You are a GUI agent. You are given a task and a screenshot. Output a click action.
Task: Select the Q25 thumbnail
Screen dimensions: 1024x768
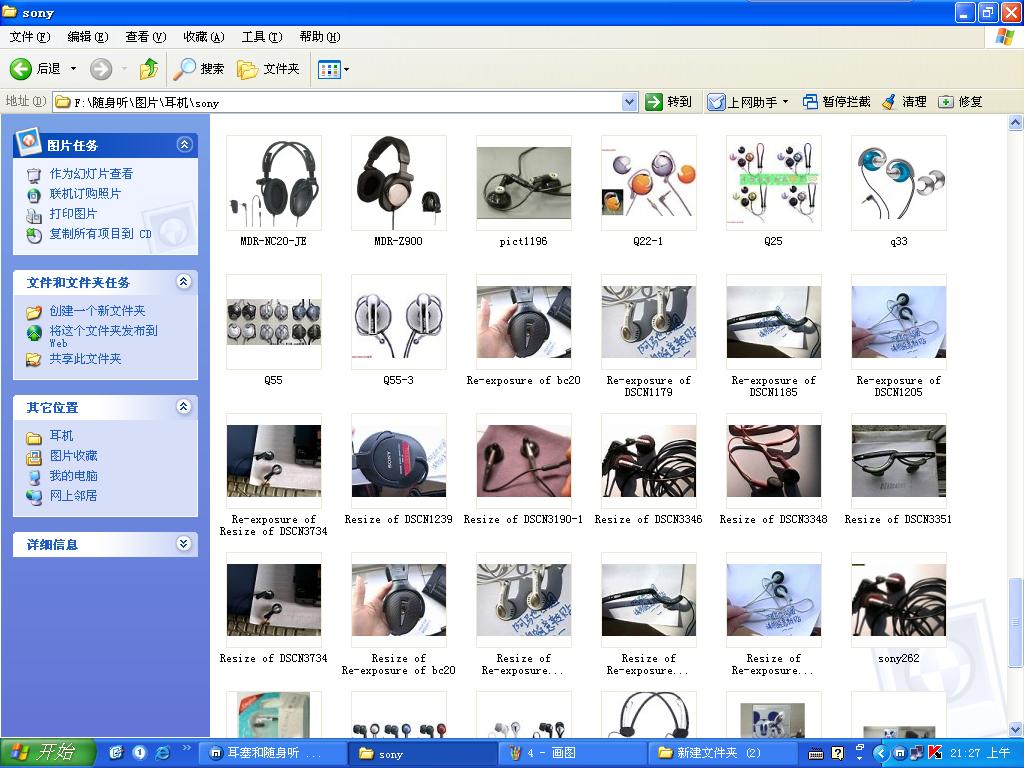click(x=774, y=183)
